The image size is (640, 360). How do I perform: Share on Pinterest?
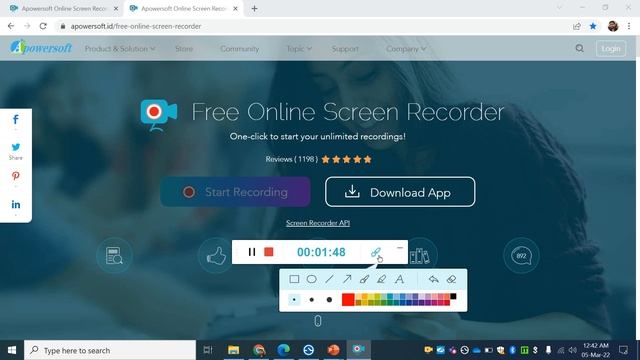click(x=16, y=176)
